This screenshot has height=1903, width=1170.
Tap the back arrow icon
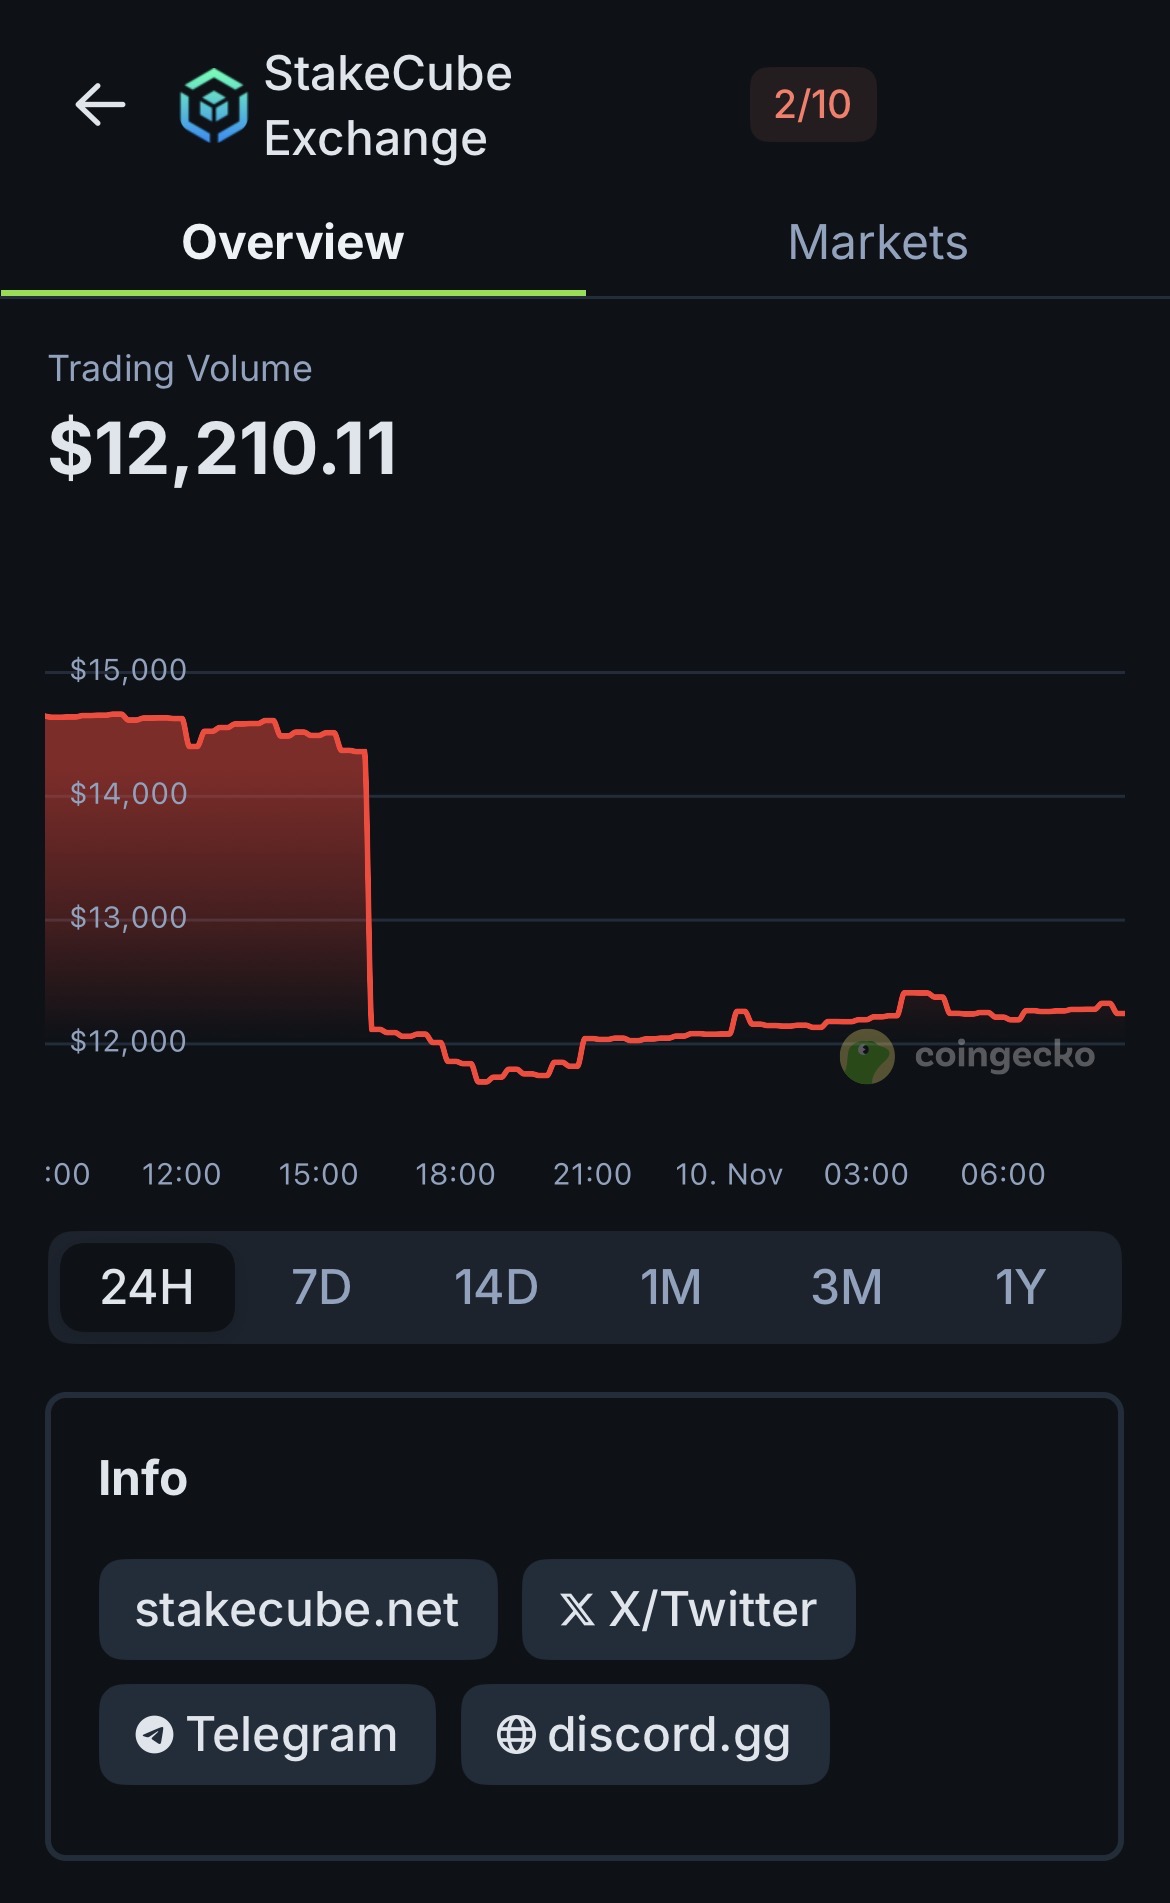click(x=100, y=105)
